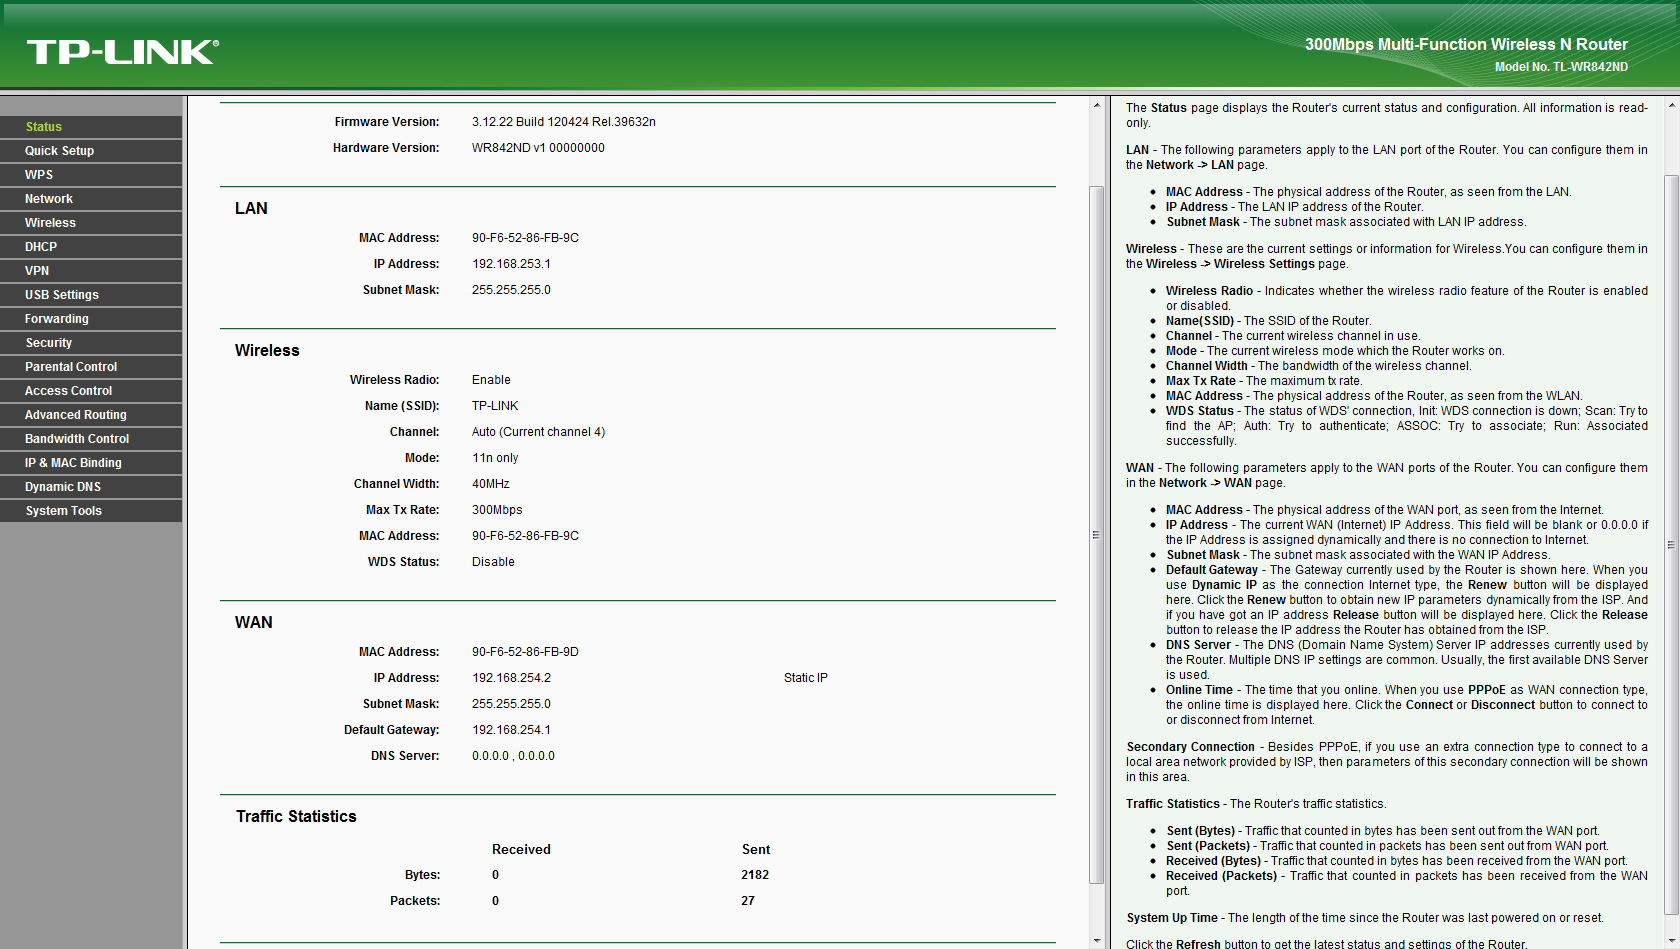This screenshot has width=1680, height=949.
Task: Open IP & MAC Binding
Action: click(91, 463)
